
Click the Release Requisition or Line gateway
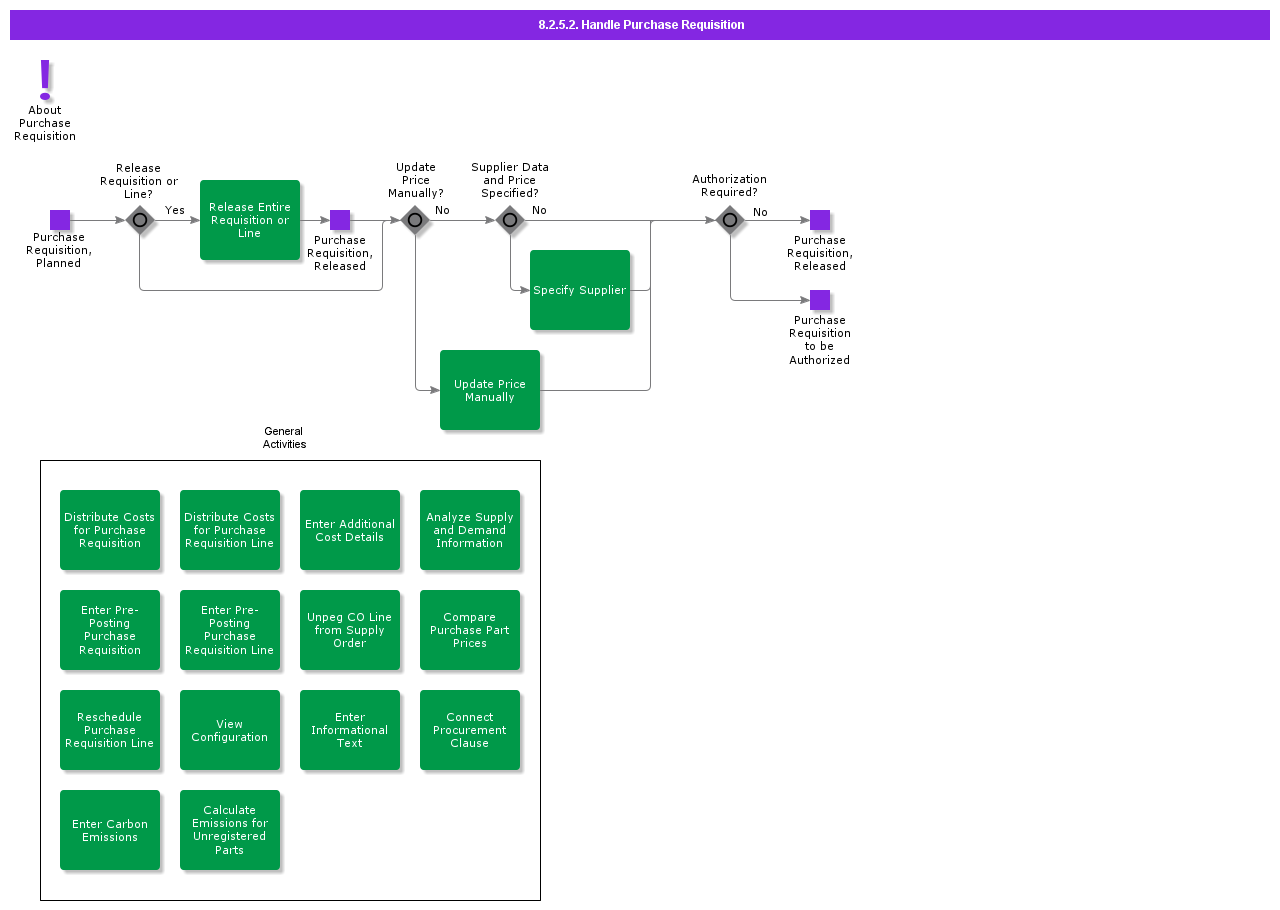[140, 220]
